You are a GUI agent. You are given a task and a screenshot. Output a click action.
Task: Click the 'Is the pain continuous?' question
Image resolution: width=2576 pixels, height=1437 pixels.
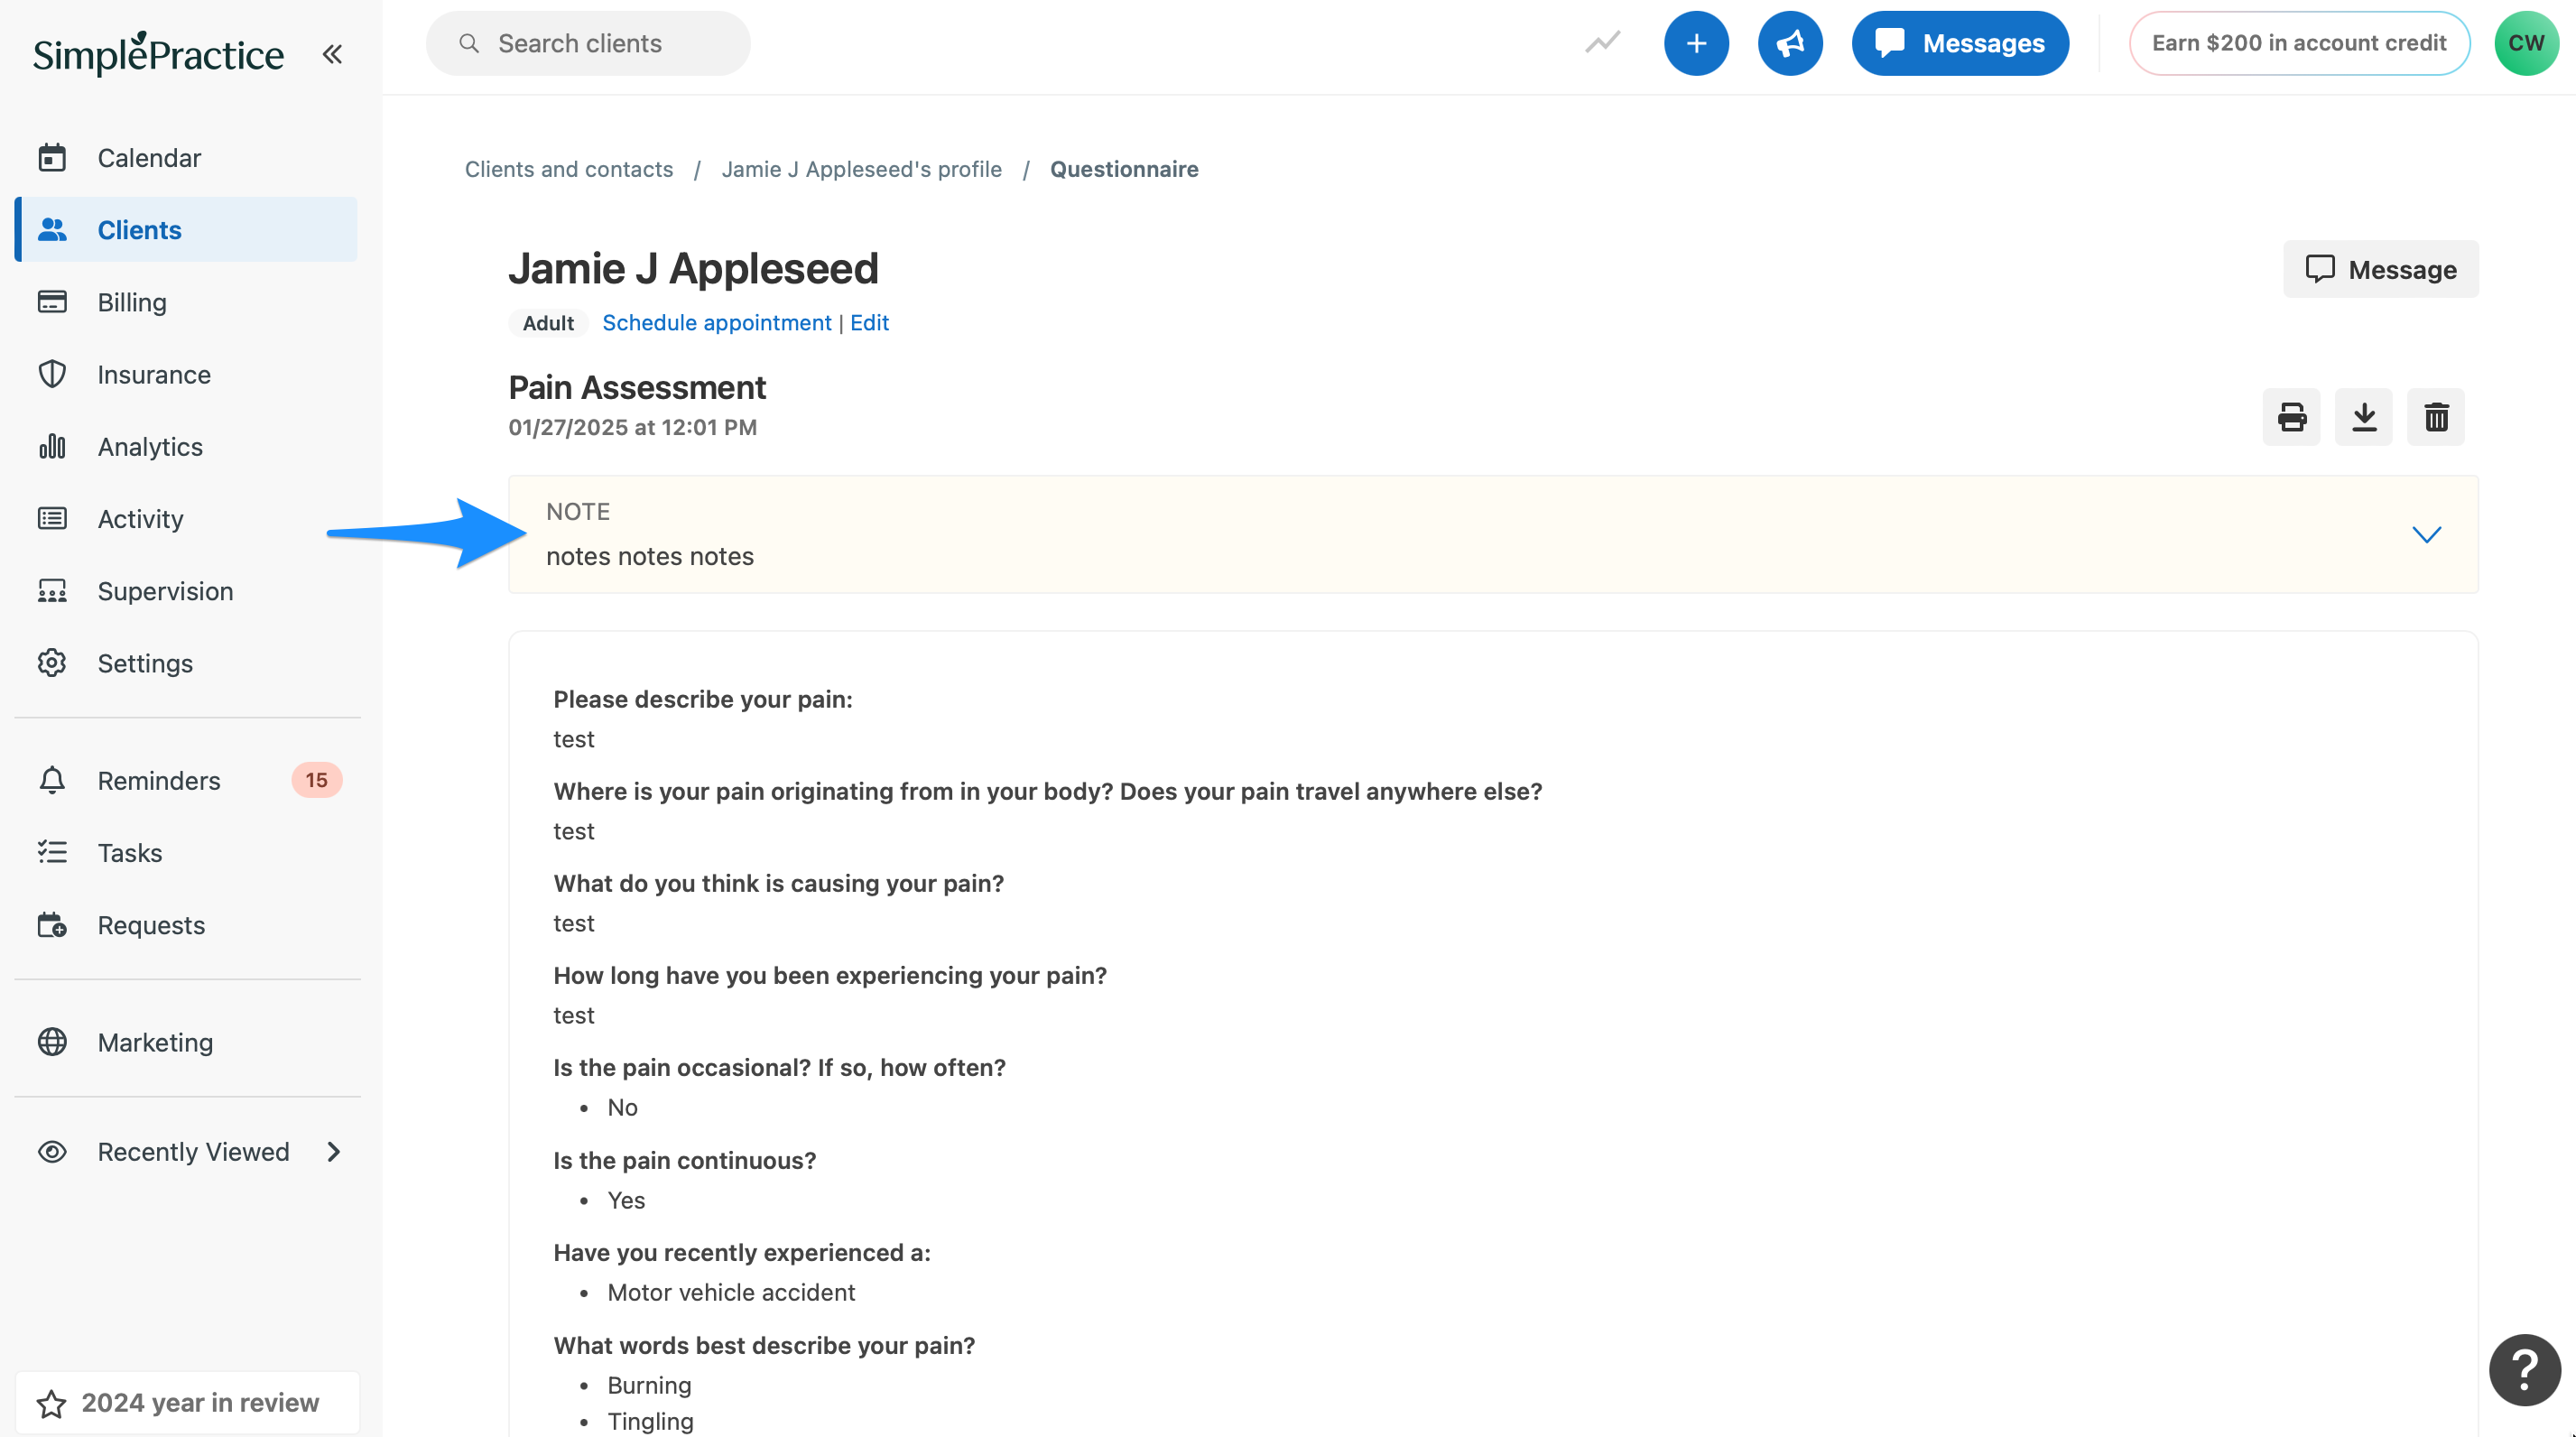point(685,1160)
